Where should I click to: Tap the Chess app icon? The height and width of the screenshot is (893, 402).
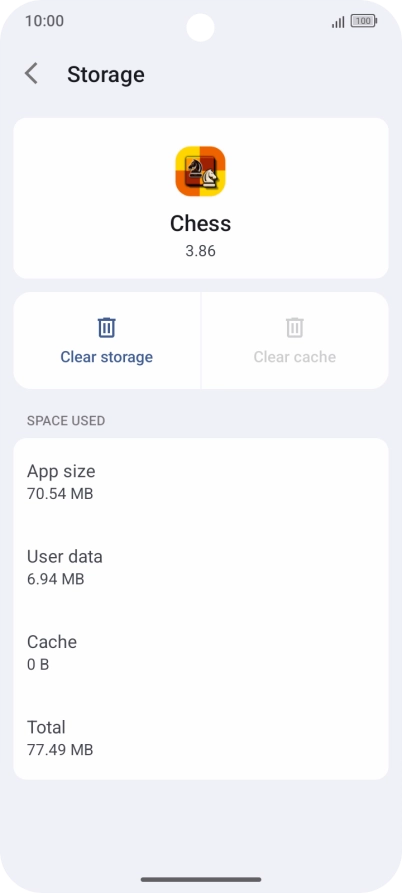(x=200, y=171)
